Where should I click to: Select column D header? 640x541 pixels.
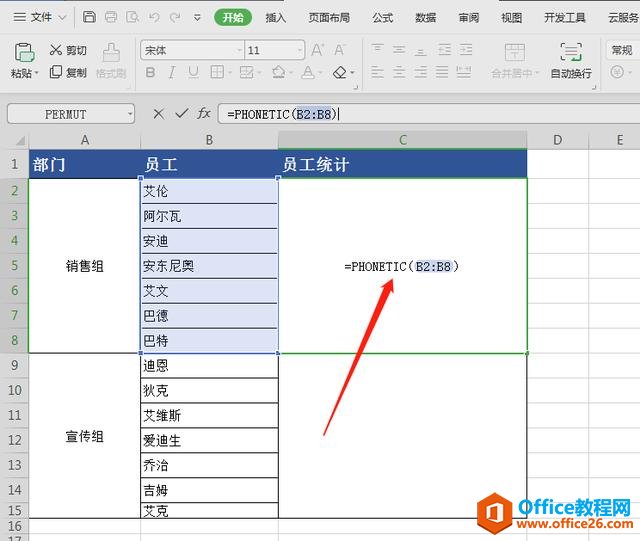click(558, 140)
